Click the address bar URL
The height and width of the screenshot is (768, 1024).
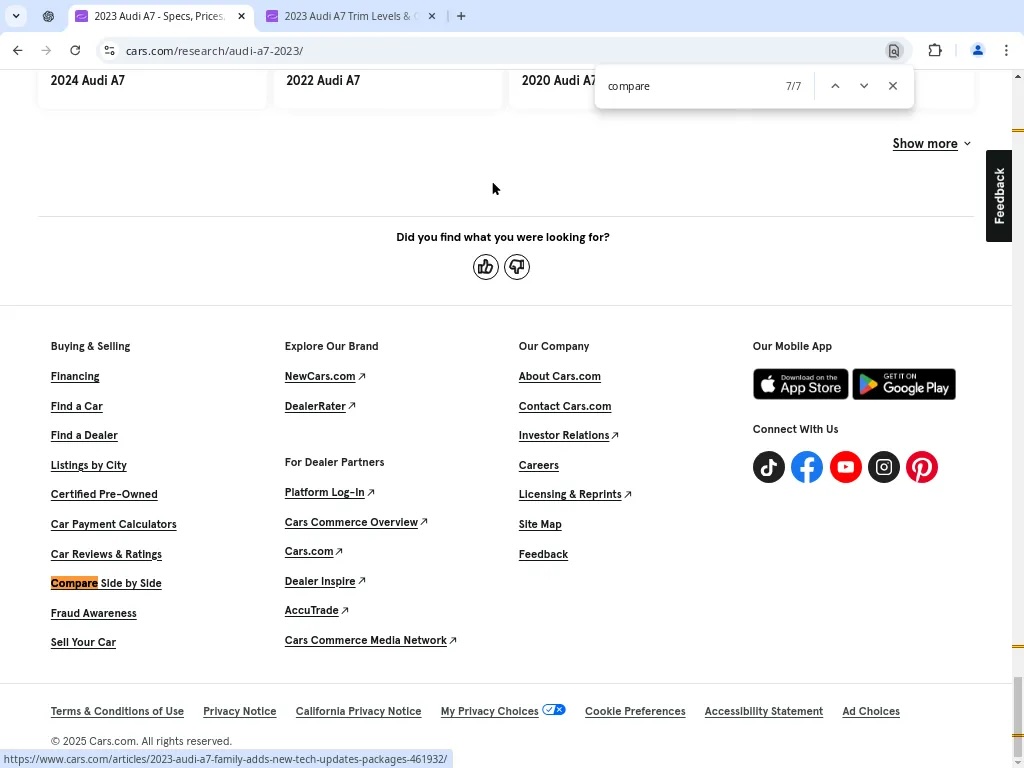point(214,51)
